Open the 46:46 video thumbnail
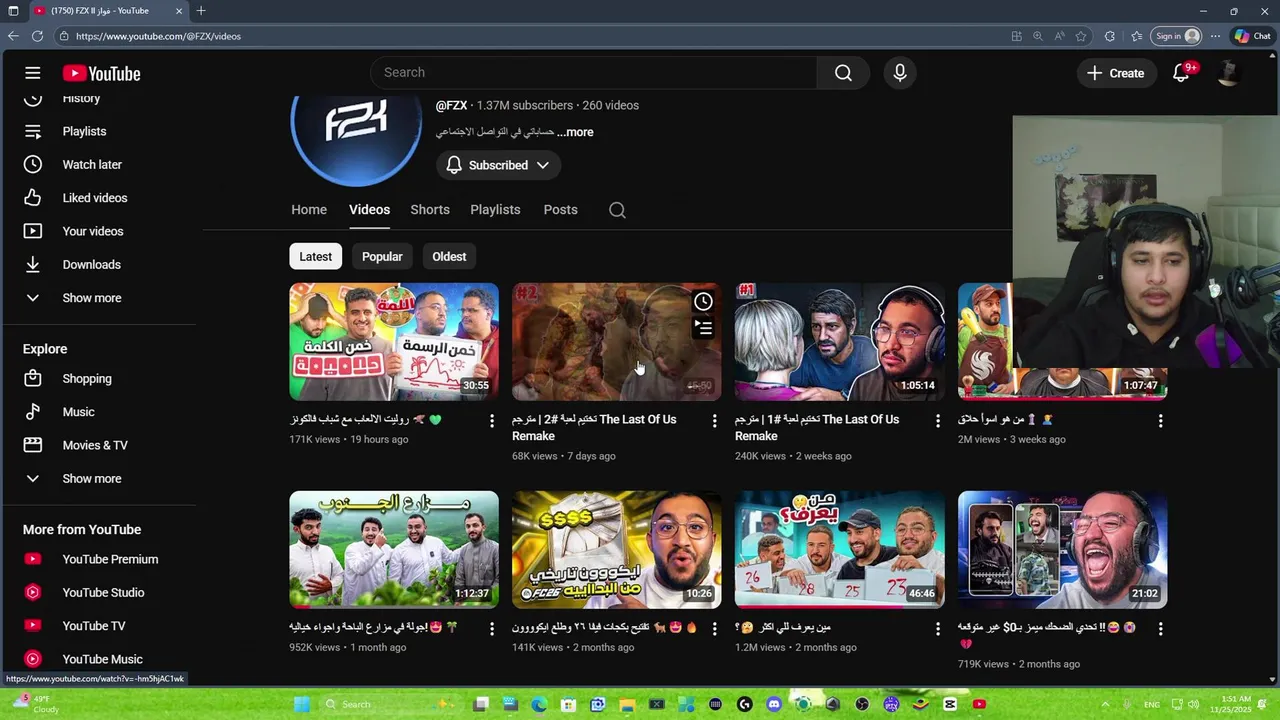This screenshot has height=720, width=1280. pos(840,550)
